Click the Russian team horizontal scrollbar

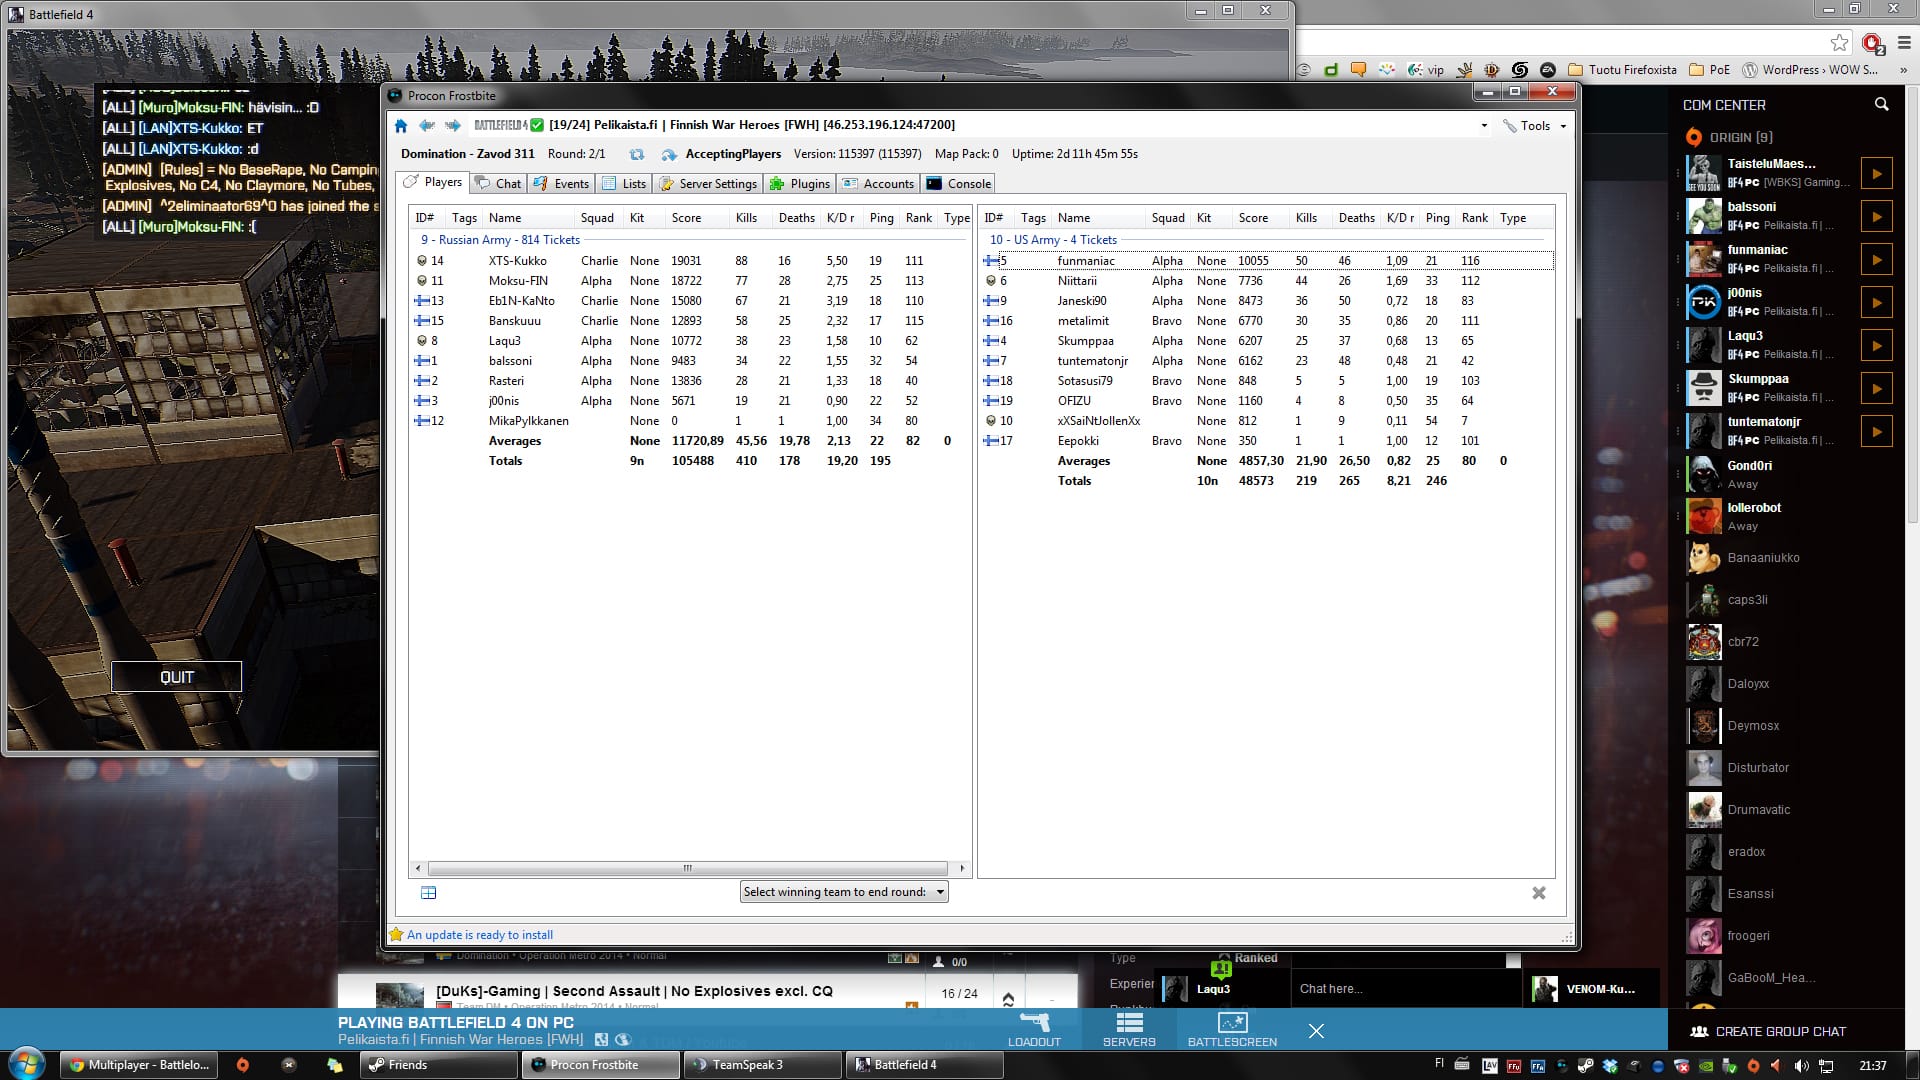[x=687, y=868]
